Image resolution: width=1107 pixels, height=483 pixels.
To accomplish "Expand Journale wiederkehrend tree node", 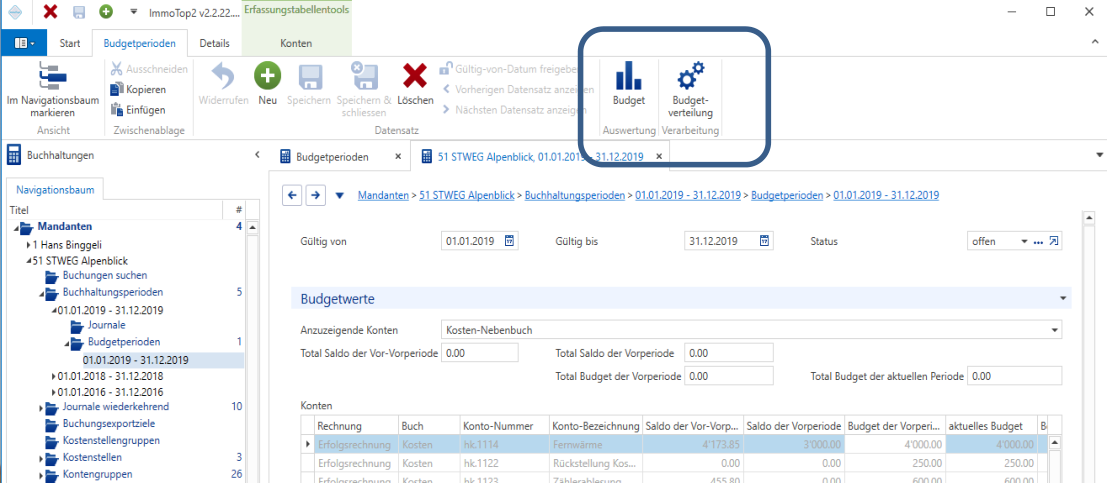I will pyautogui.click(x=41, y=407).
